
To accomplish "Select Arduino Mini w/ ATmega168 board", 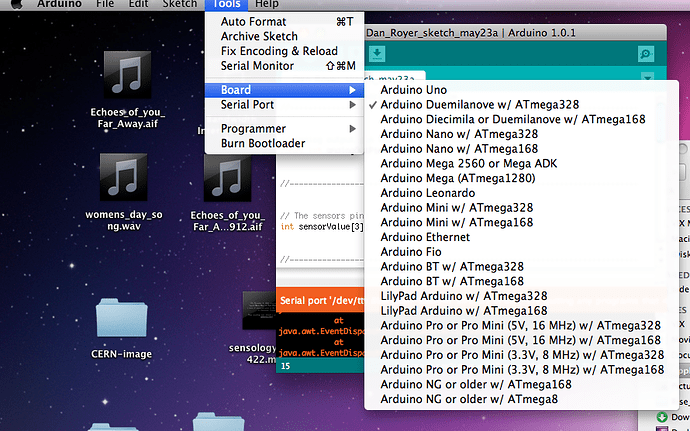I will click(x=522, y=223).
